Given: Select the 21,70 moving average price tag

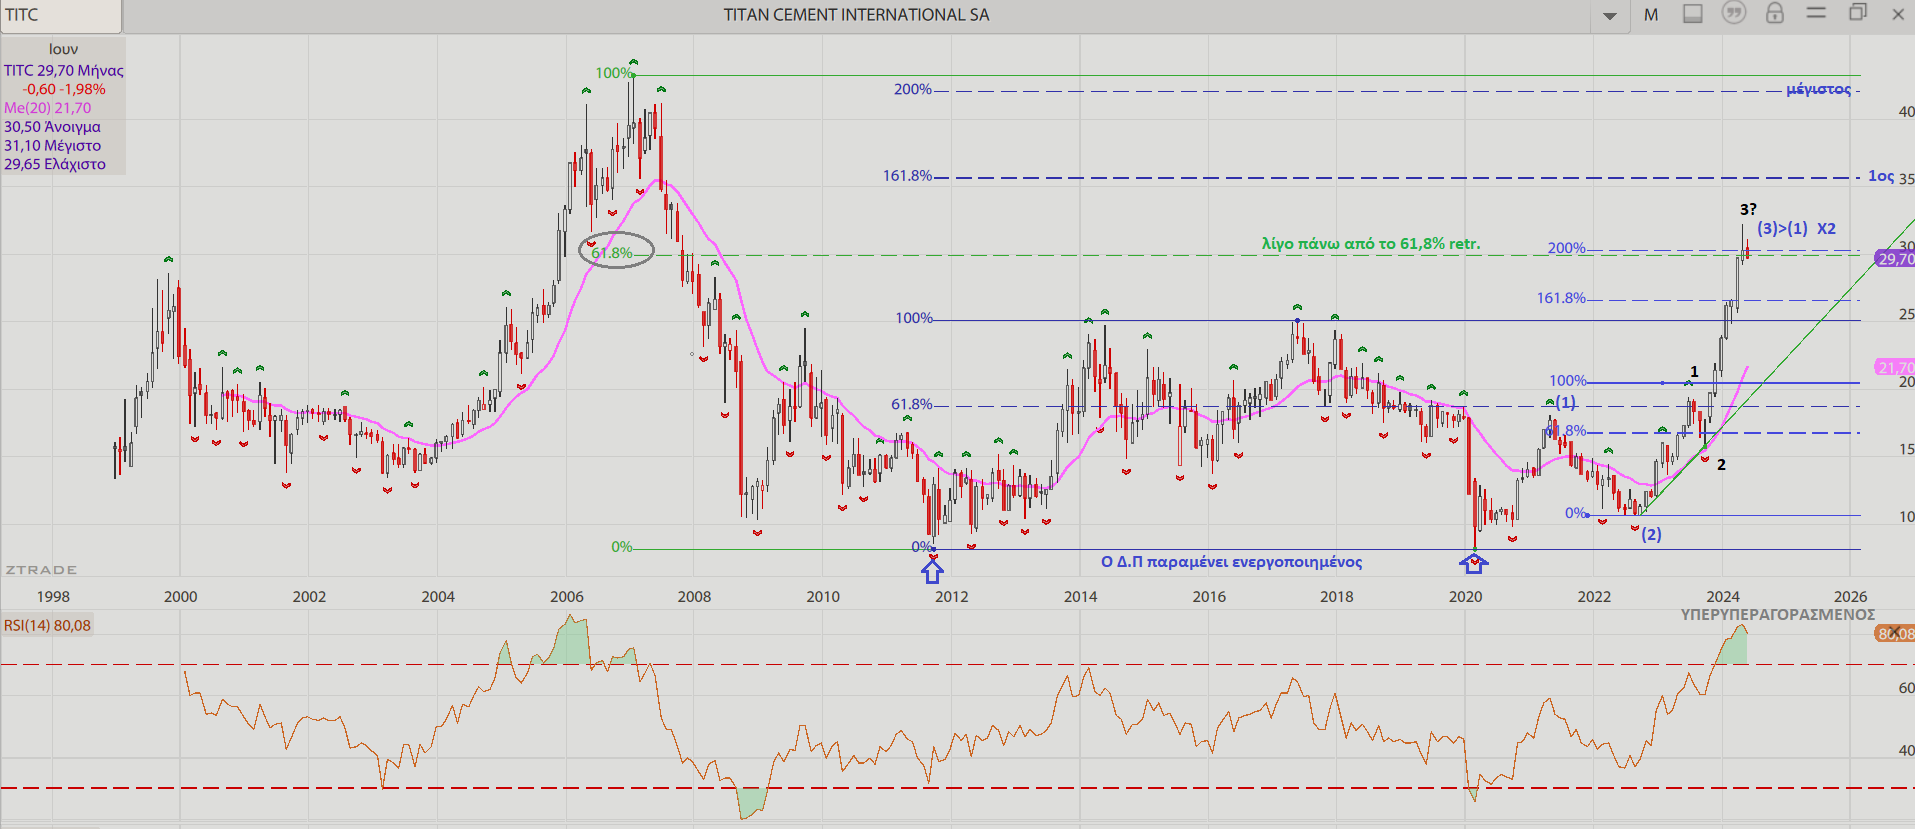Looking at the screenshot, I should click(x=1896, y=367).
